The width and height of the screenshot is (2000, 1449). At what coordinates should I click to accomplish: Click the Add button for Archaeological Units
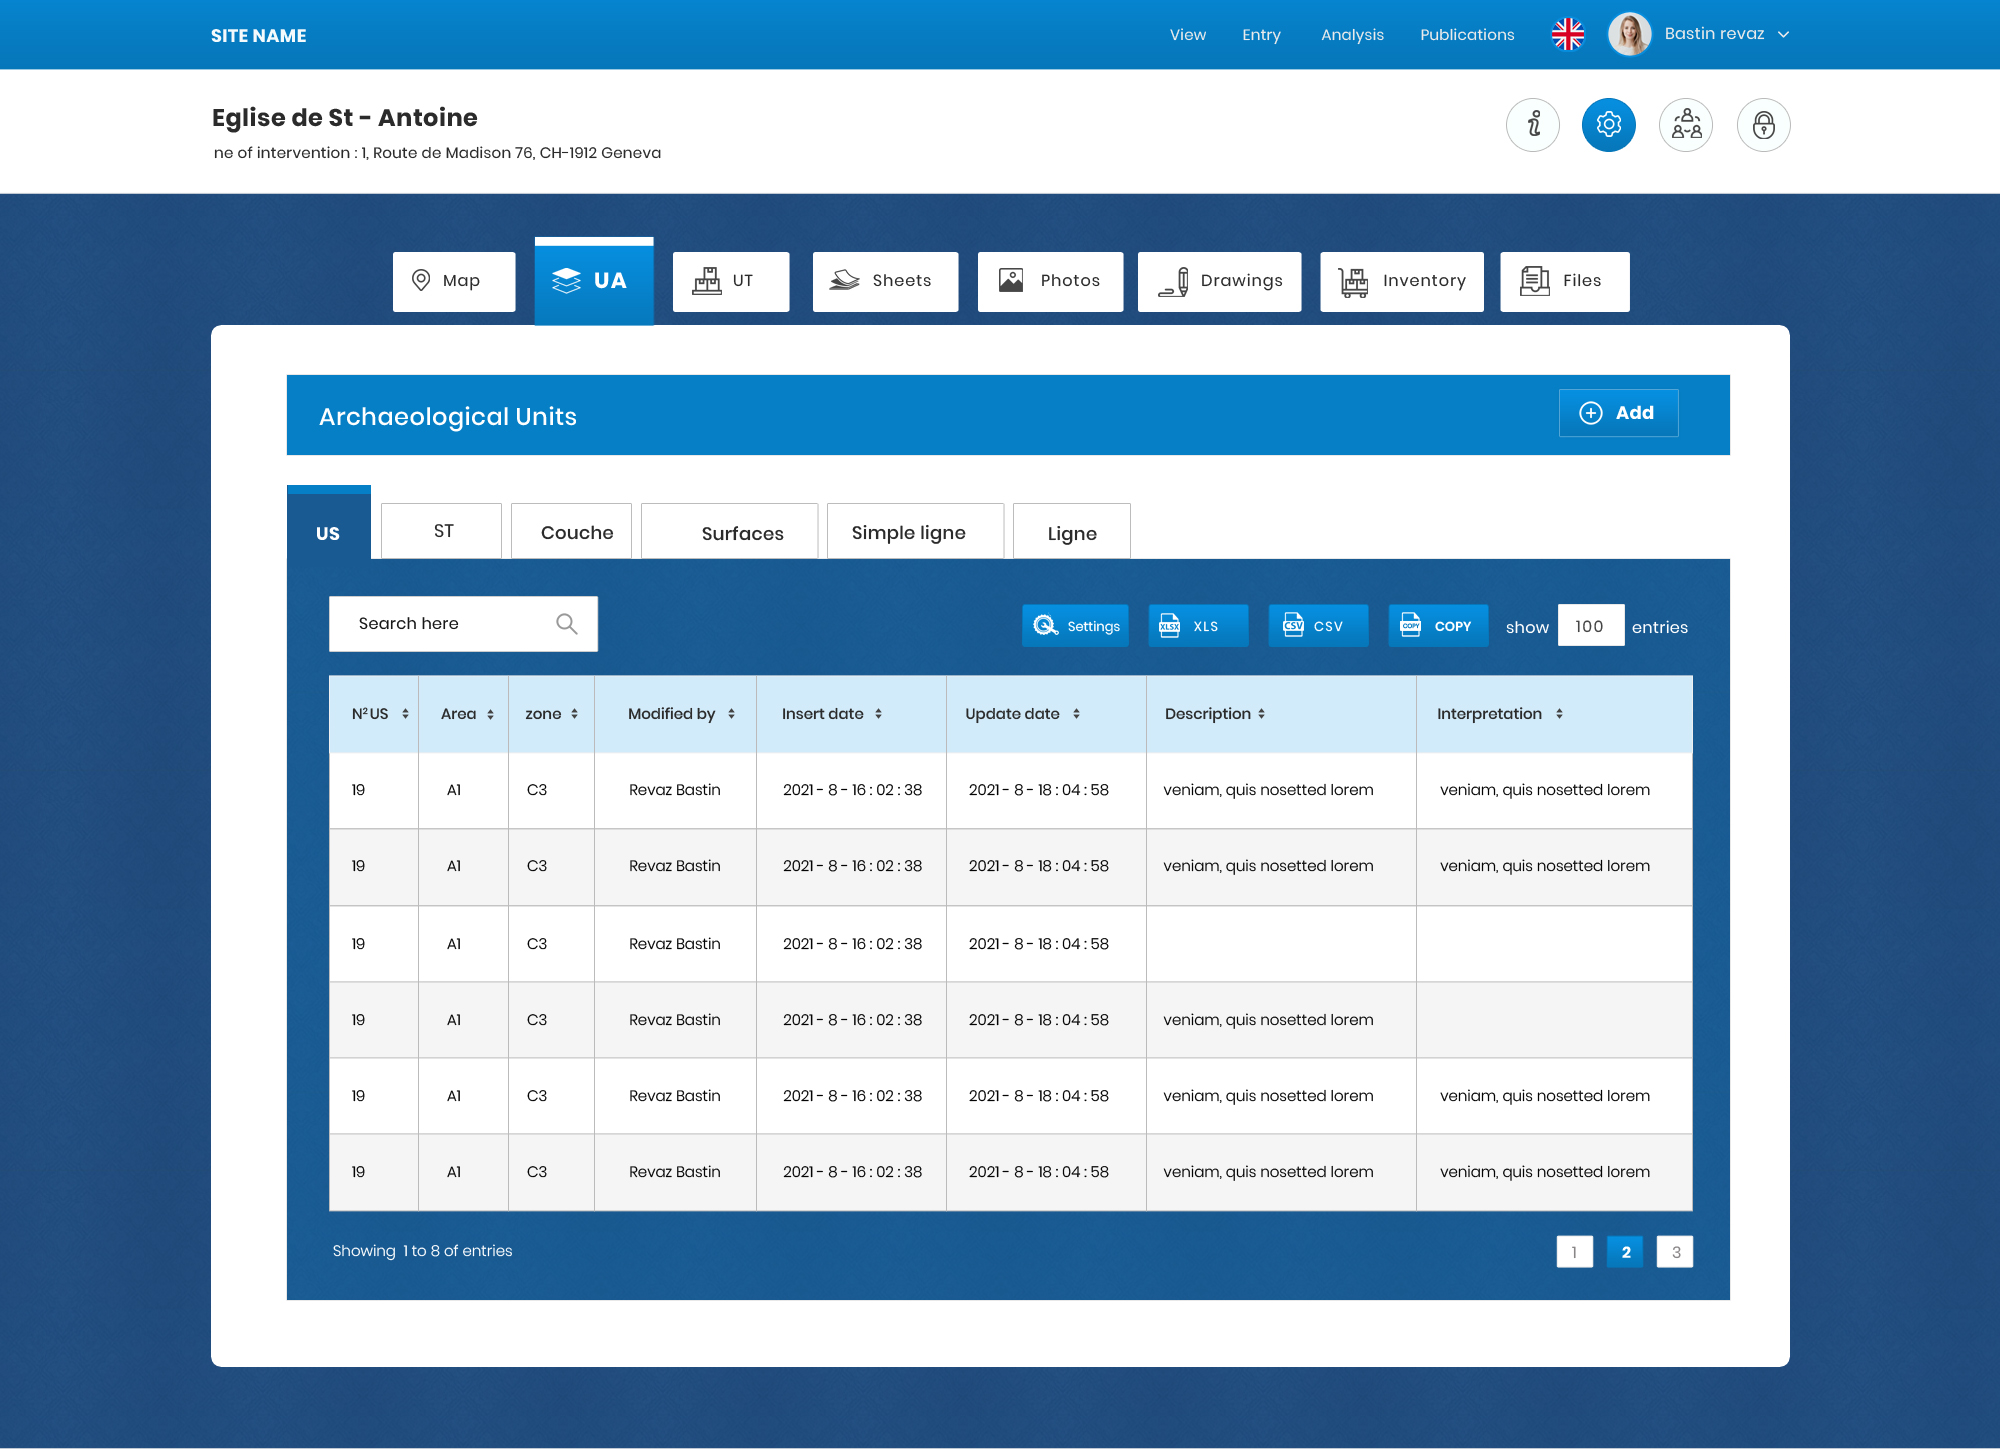(1618, 412)
